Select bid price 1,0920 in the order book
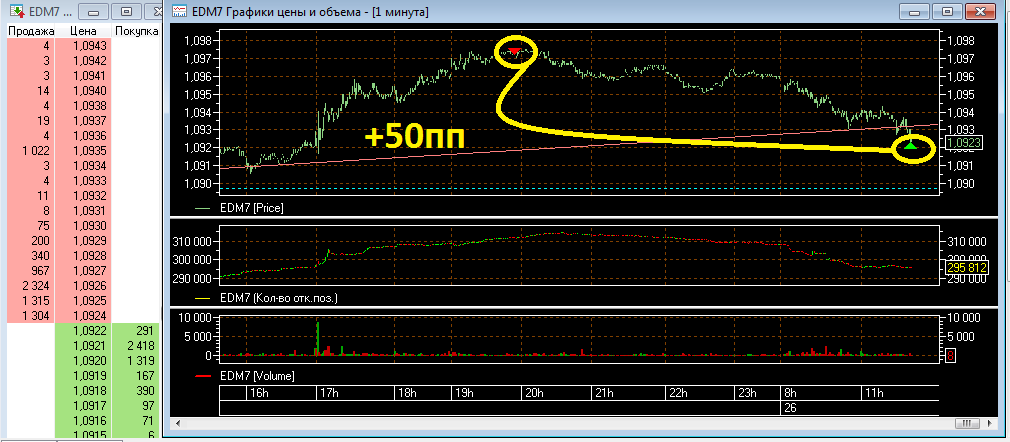 (x=83, y=360)
